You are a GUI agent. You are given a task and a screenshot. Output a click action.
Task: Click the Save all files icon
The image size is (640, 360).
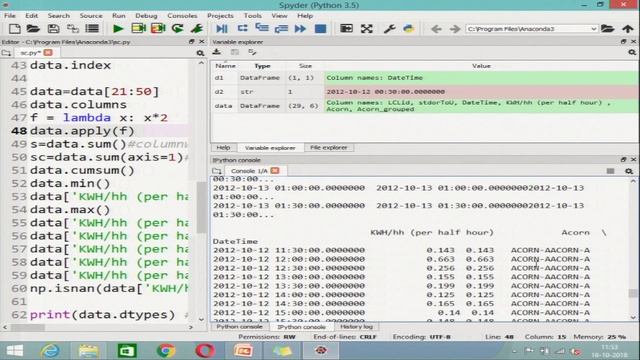point(73,29)
